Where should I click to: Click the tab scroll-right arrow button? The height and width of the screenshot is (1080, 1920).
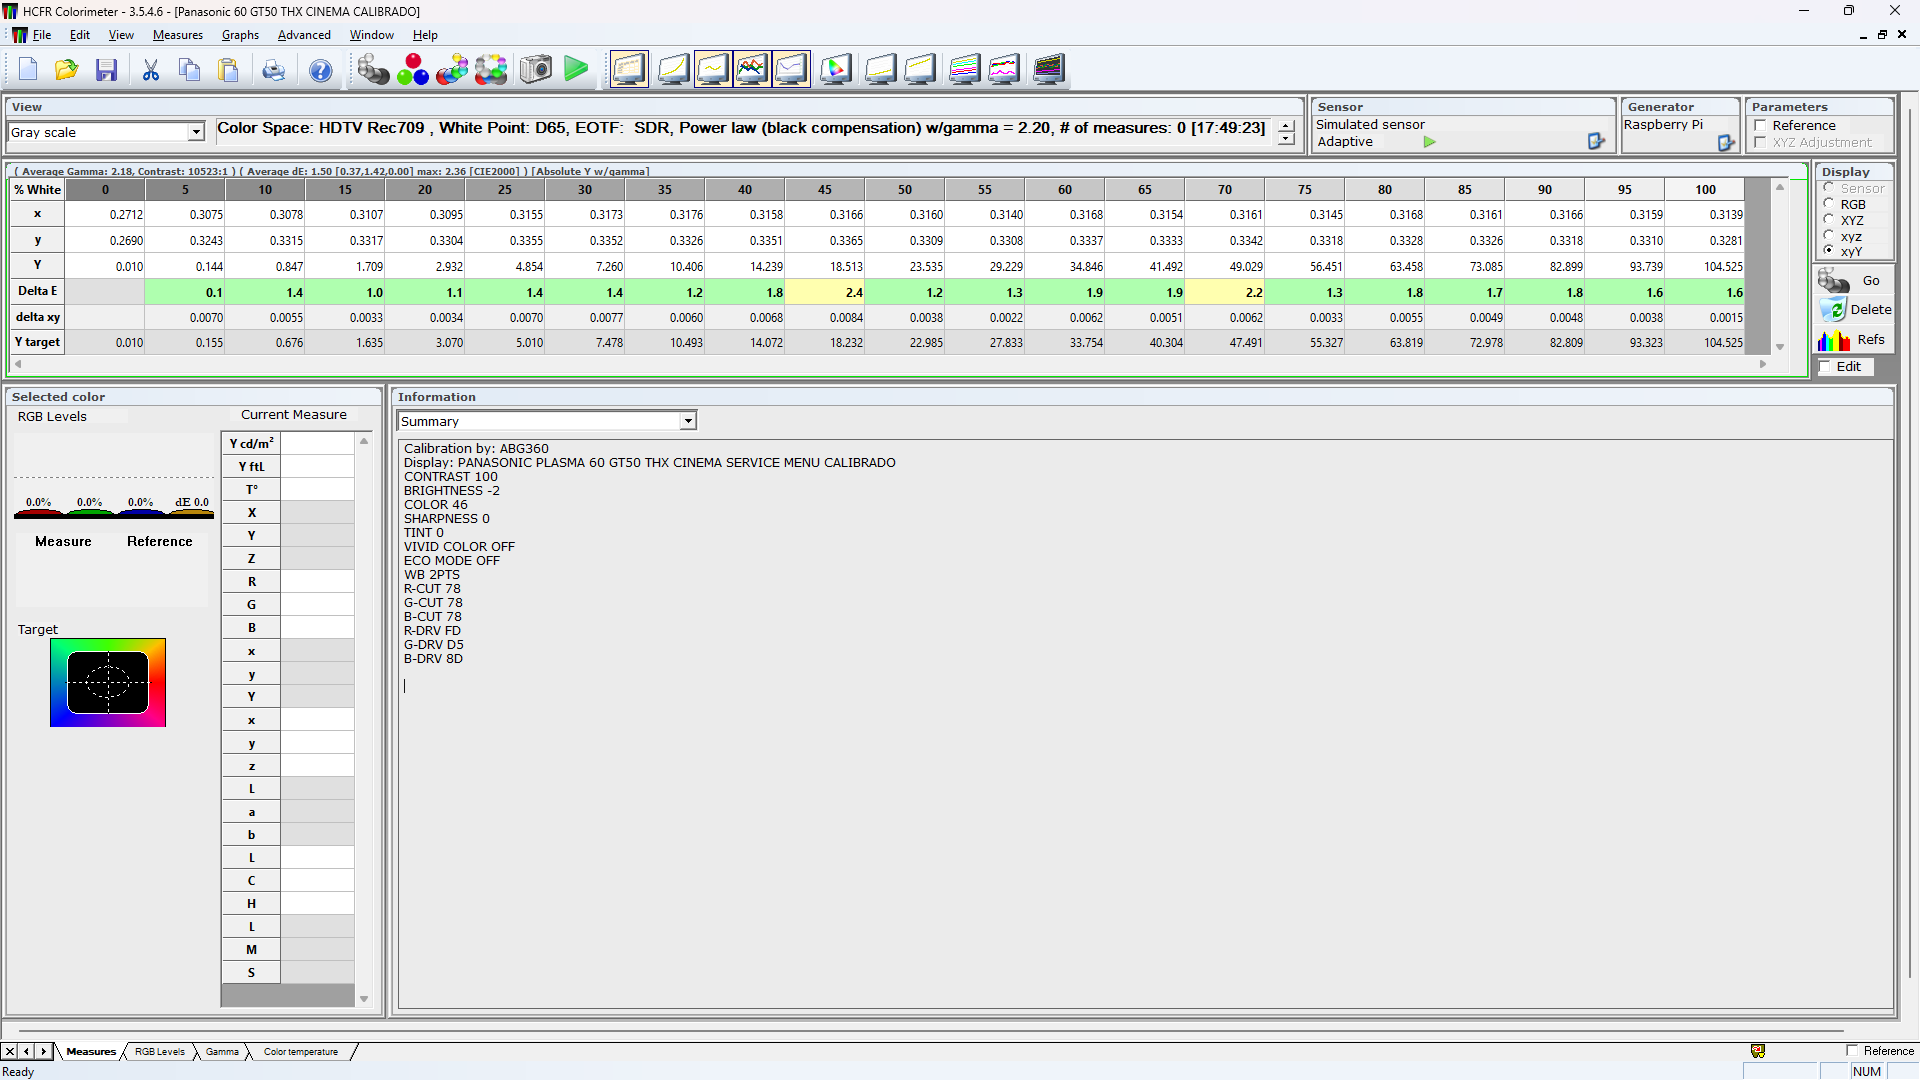point(43,1051)
